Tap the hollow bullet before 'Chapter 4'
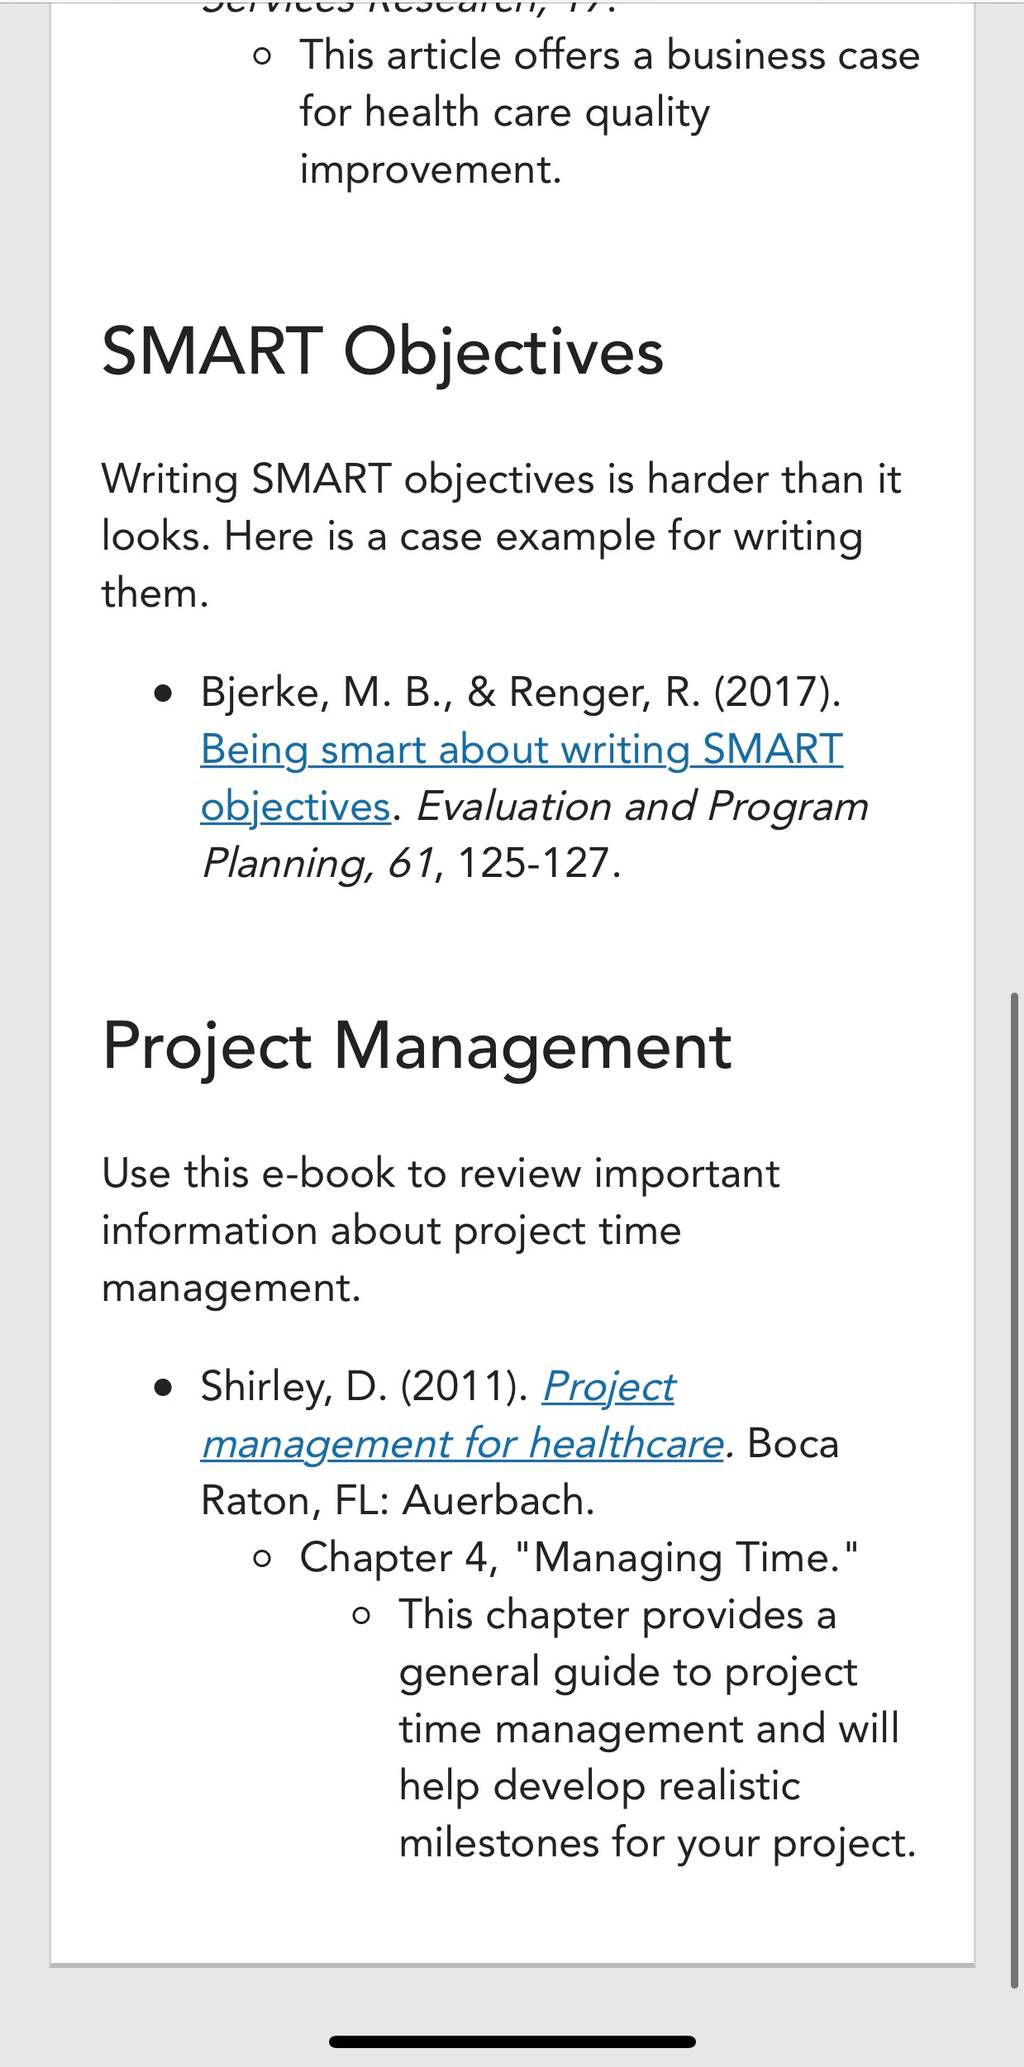The image size is (1024, 2067). tap(262, 1559)
